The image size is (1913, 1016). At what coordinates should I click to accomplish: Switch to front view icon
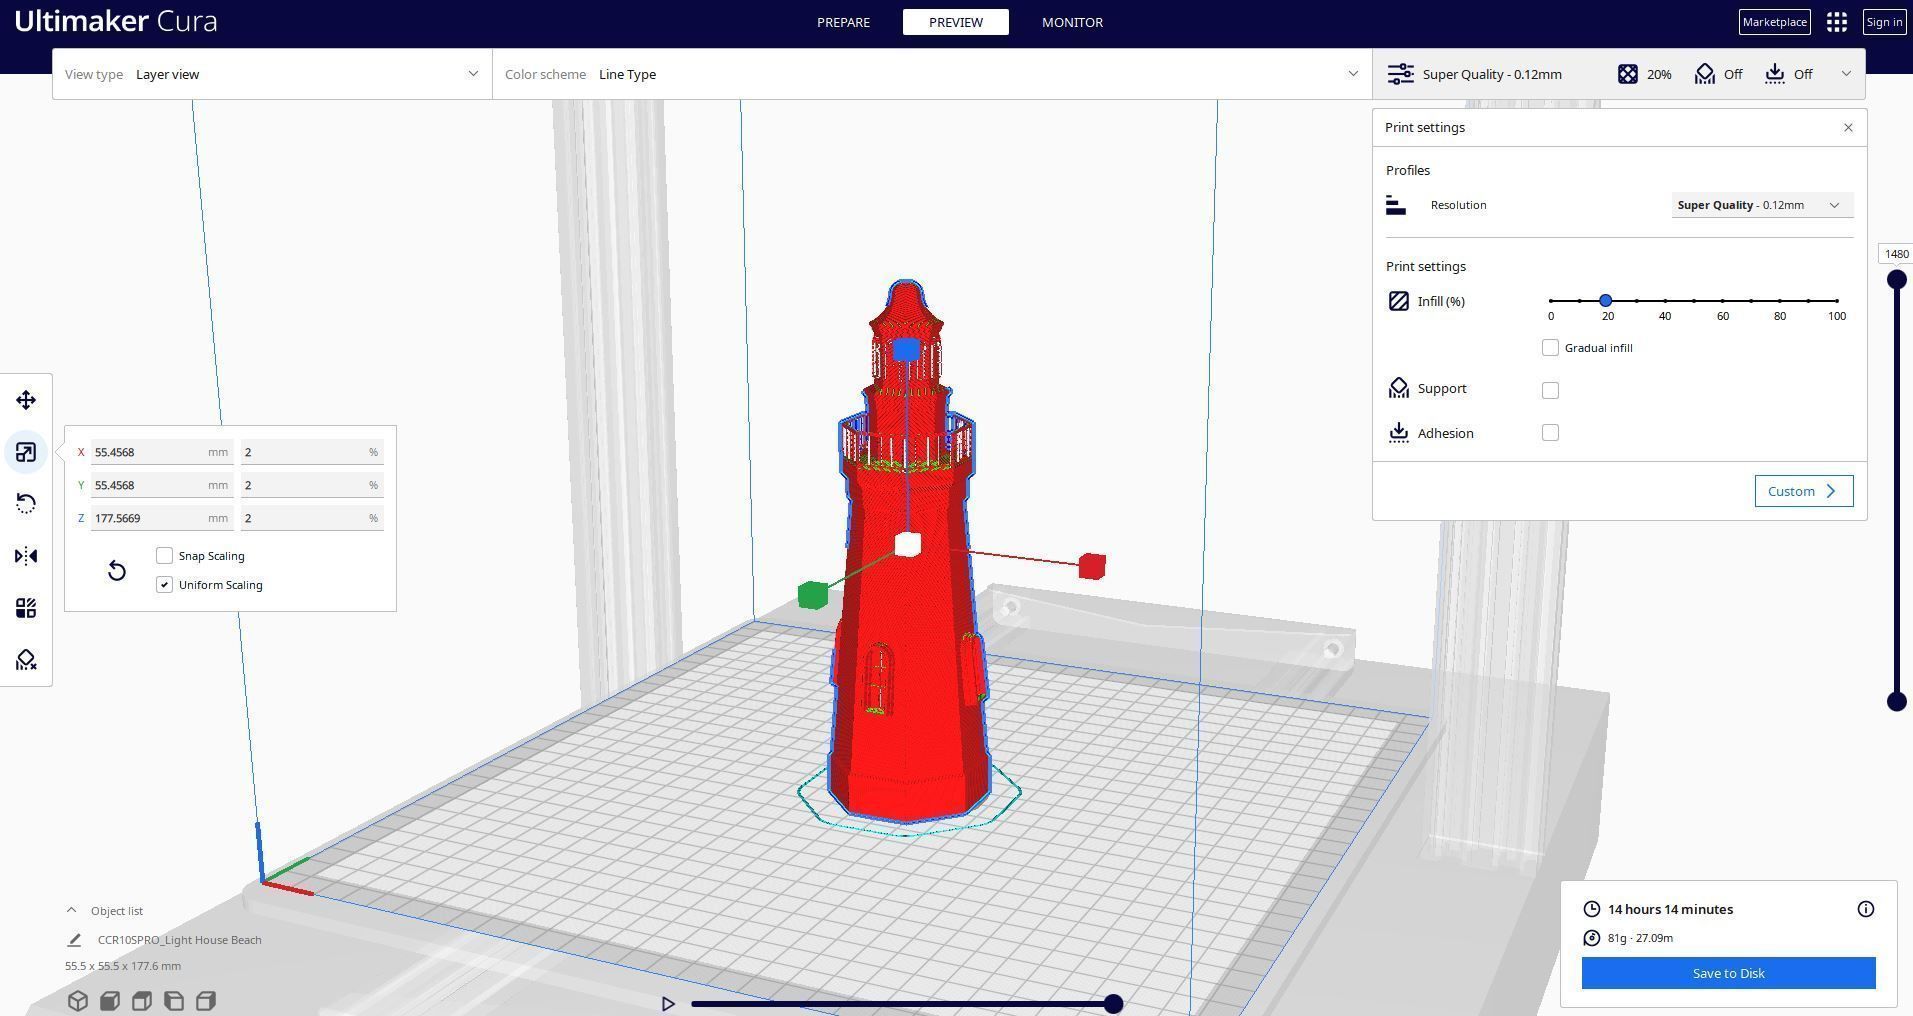[x=110, y=1000]
